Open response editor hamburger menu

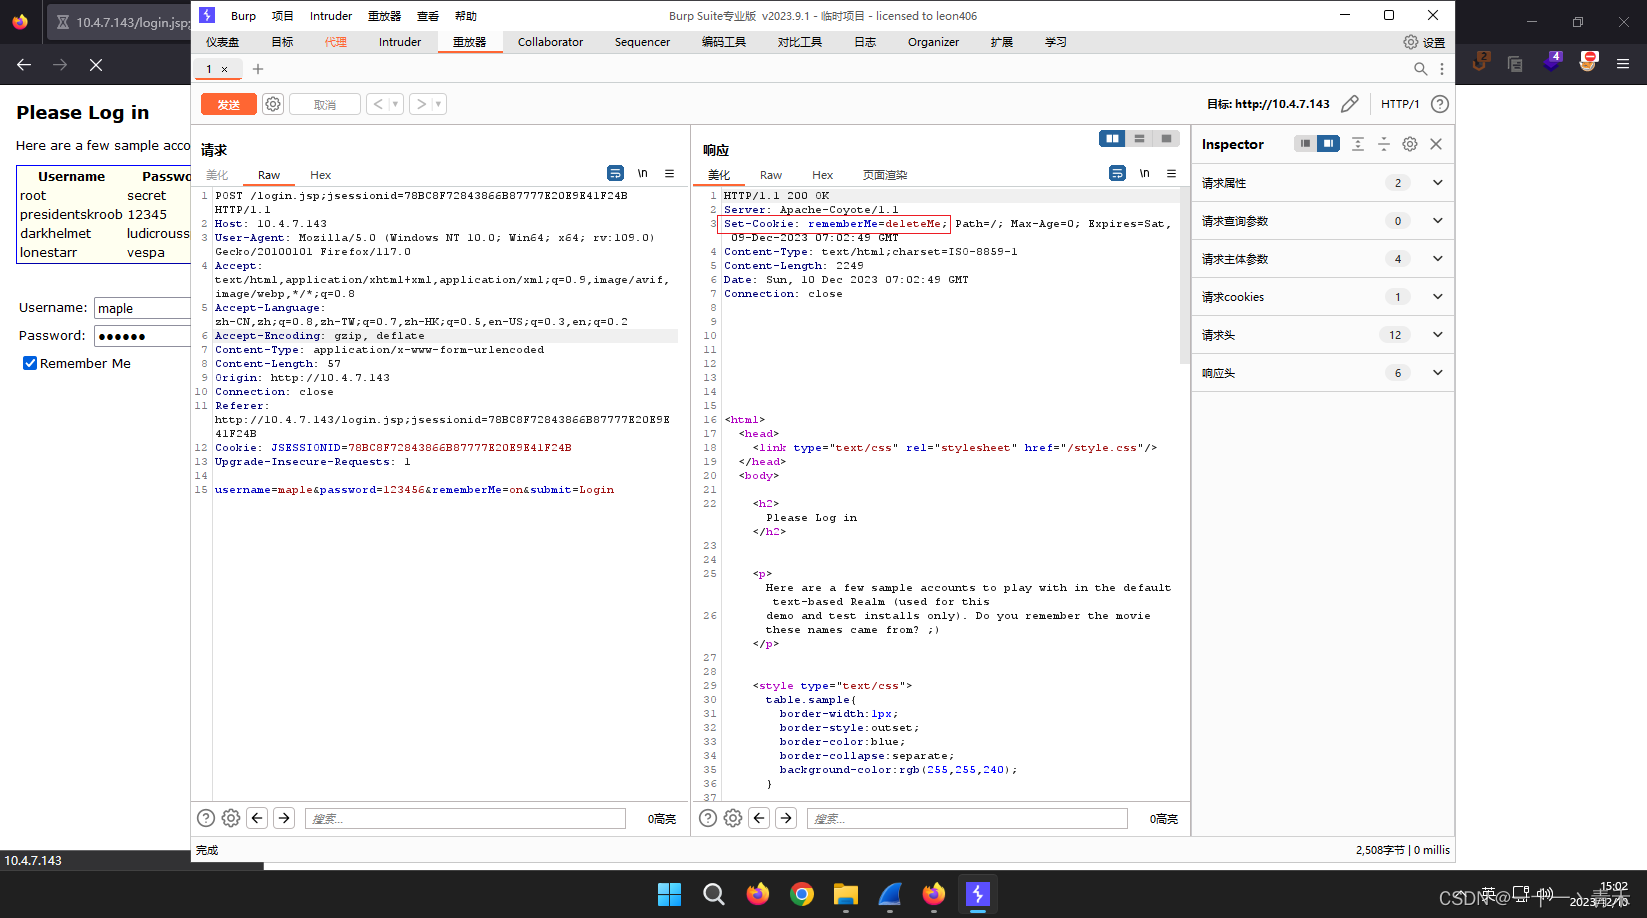[x=1171, y=173]
